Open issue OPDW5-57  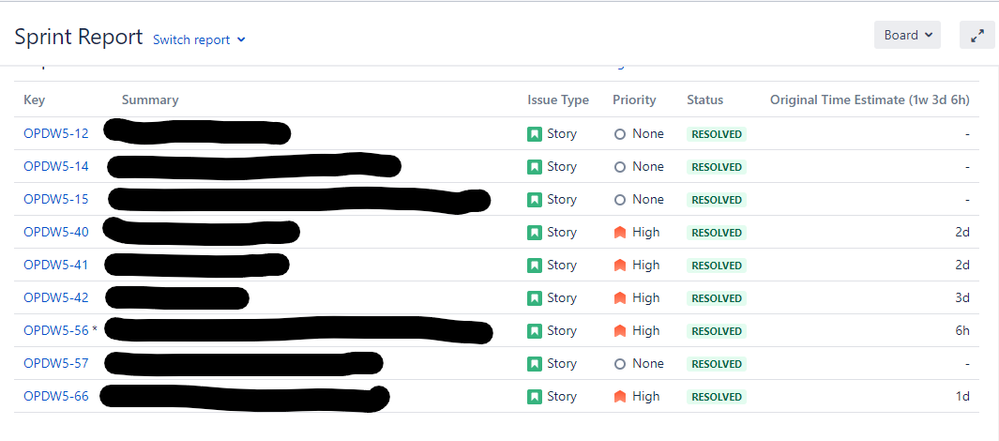(x=56, y=363)
